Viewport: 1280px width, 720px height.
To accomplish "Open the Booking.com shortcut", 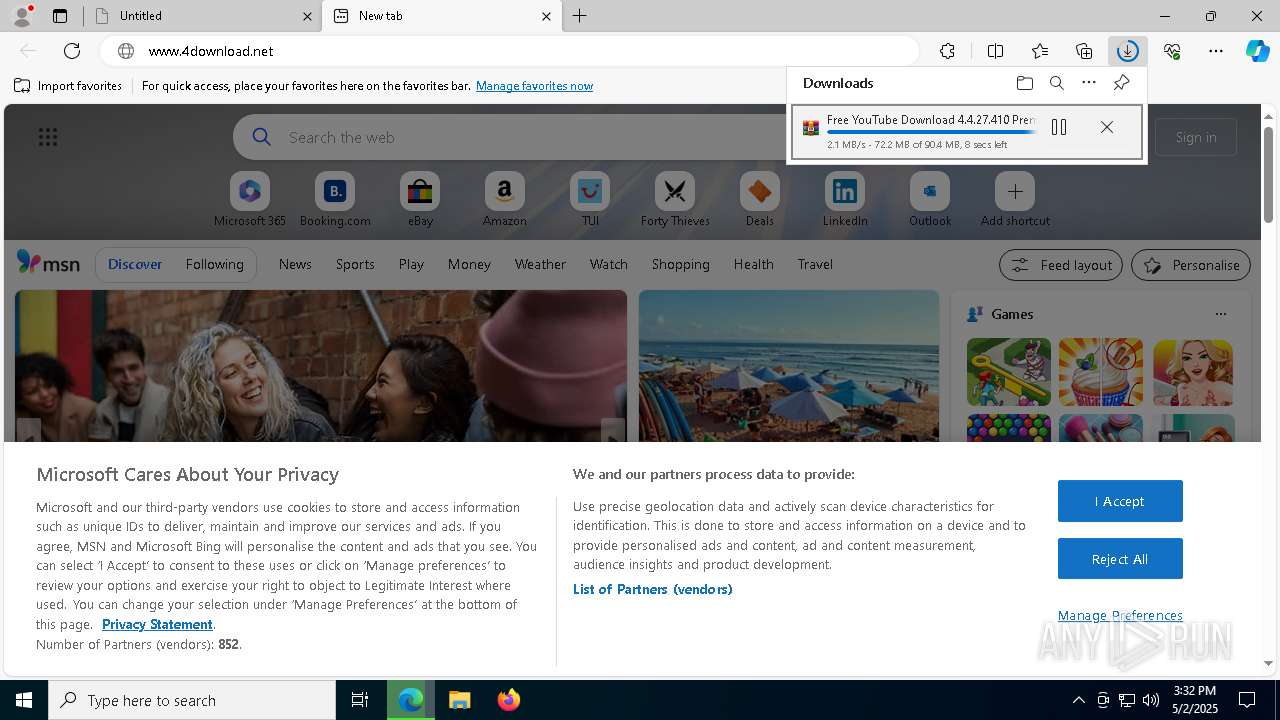I will pyautogui.click(x=335, y=199).
